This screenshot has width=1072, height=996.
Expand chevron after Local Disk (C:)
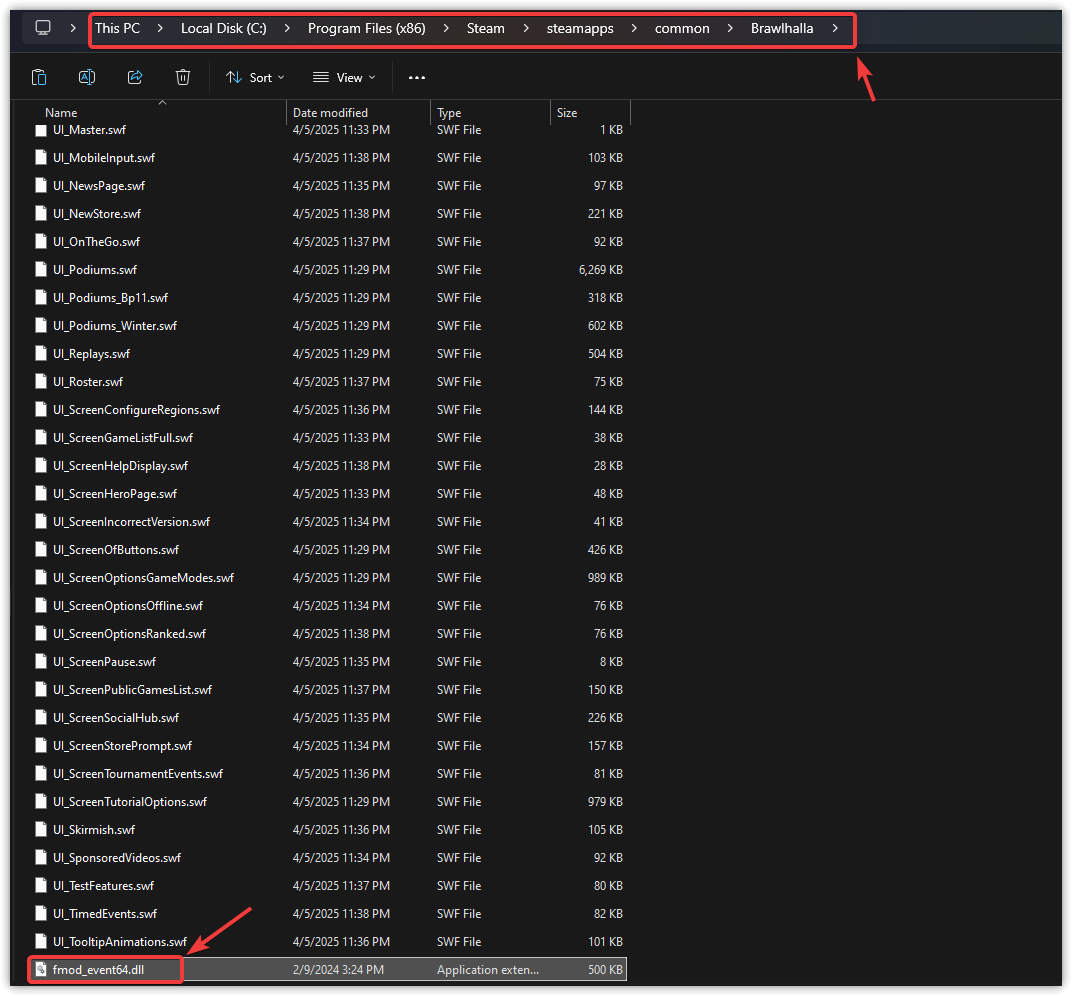click(x=286, y=28)
